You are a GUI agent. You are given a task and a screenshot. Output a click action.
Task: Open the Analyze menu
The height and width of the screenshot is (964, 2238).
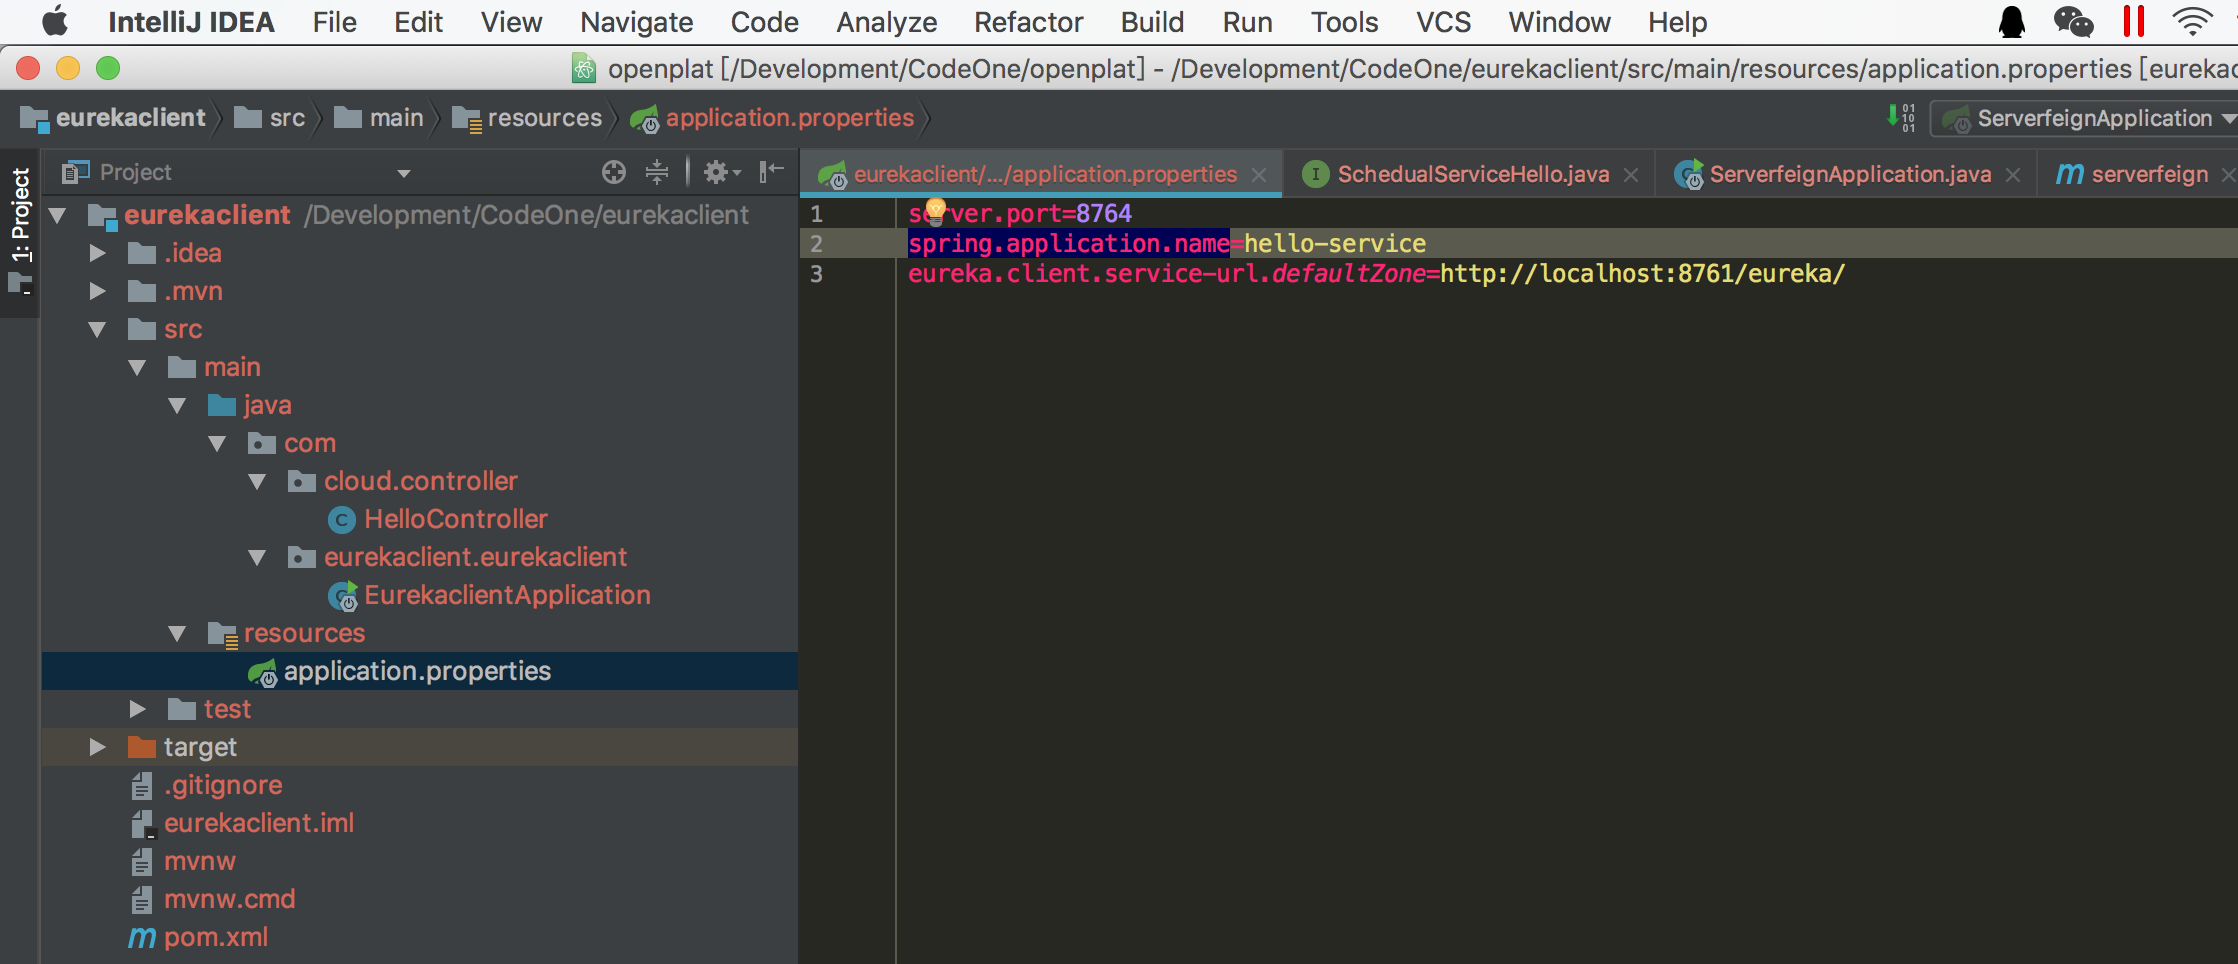click(886, 22)
